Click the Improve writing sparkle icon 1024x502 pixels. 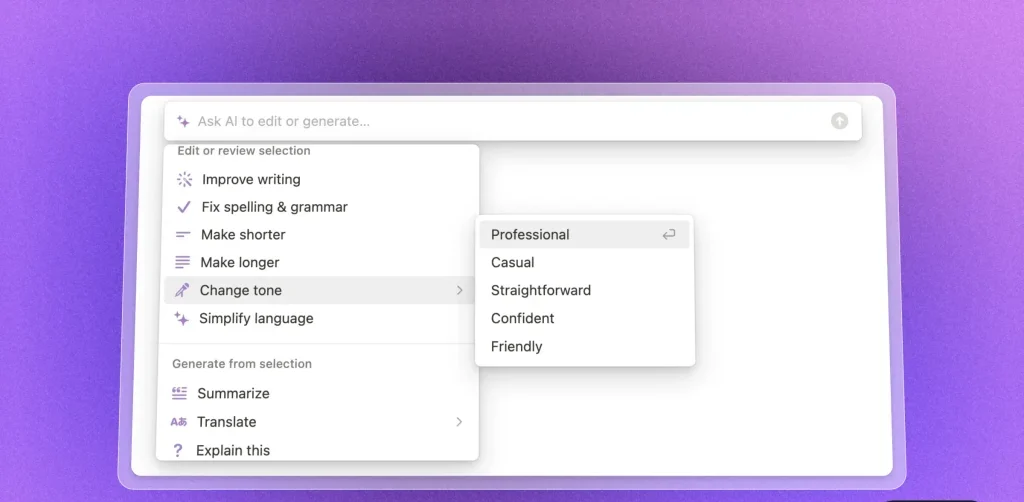pos(184,180)
